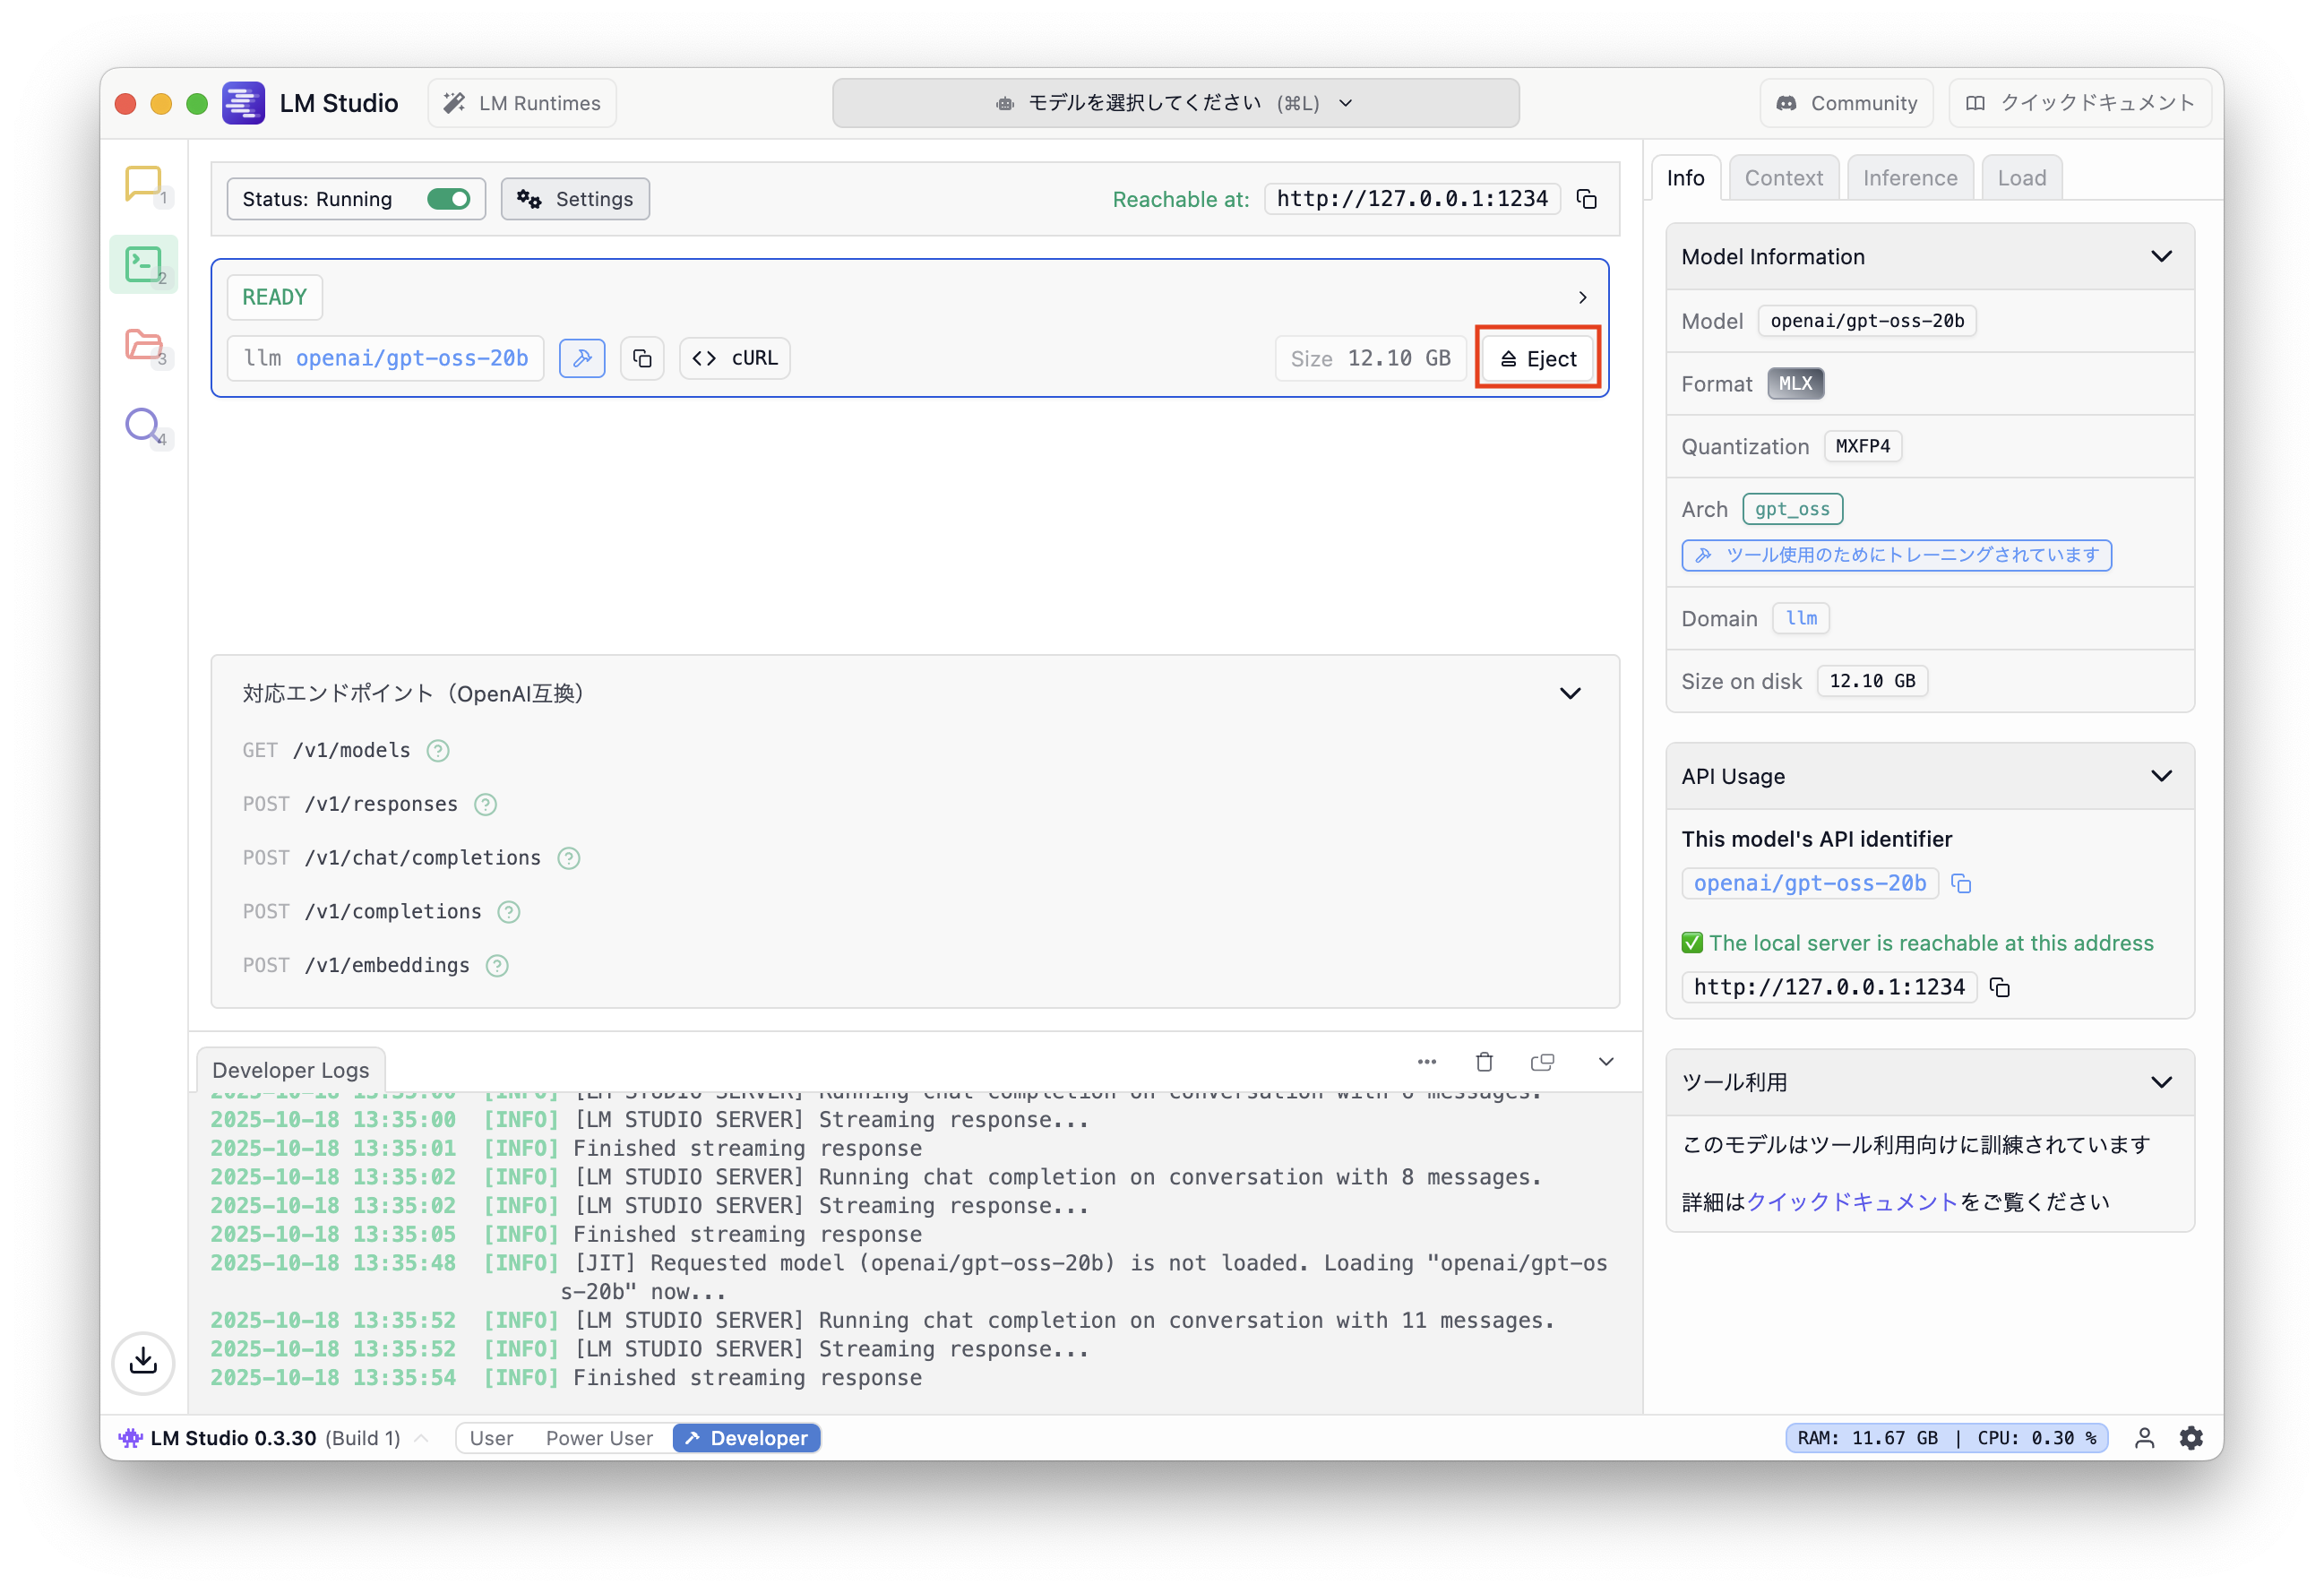
Task: Open app settings gear in status bar
Action: (x=2191, y=1438)
